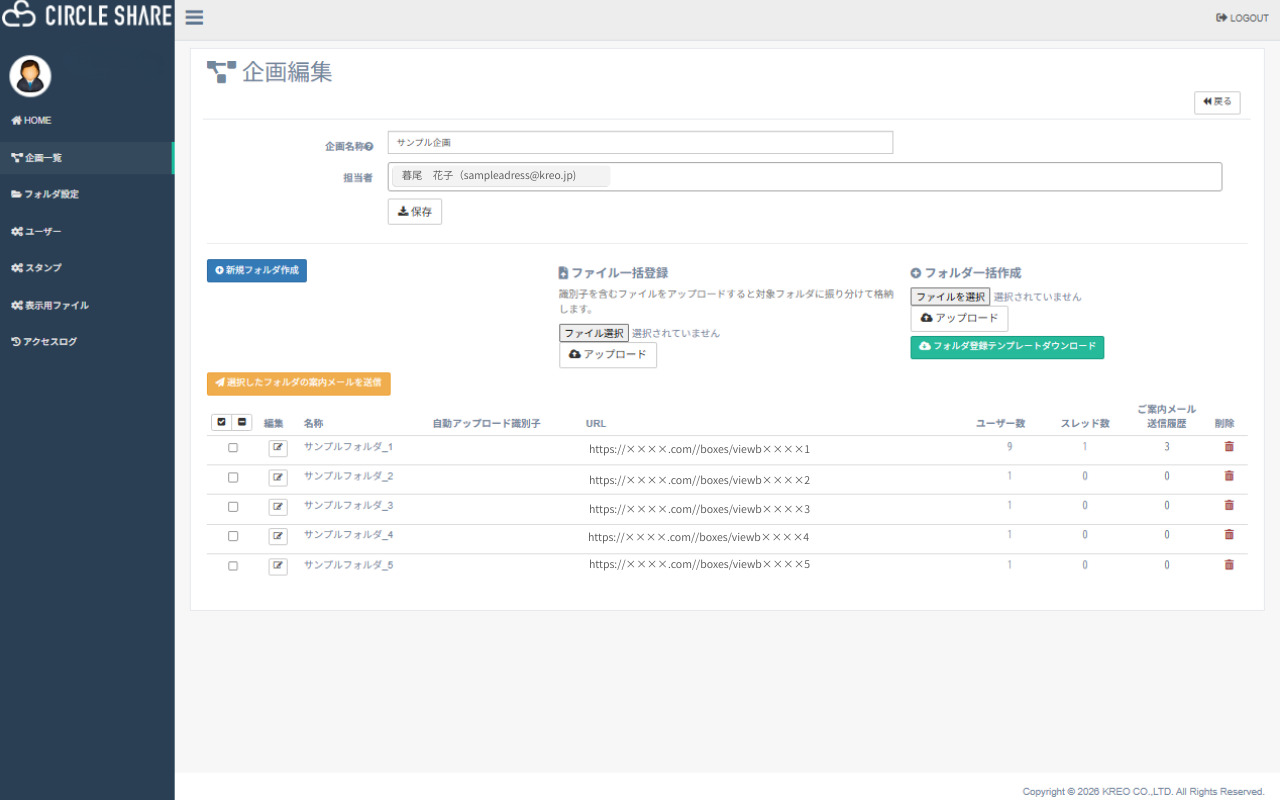Viewport: 1280px width, 800px height.
Task: Click the select-all checked box icon
Action: click(222, 423)
